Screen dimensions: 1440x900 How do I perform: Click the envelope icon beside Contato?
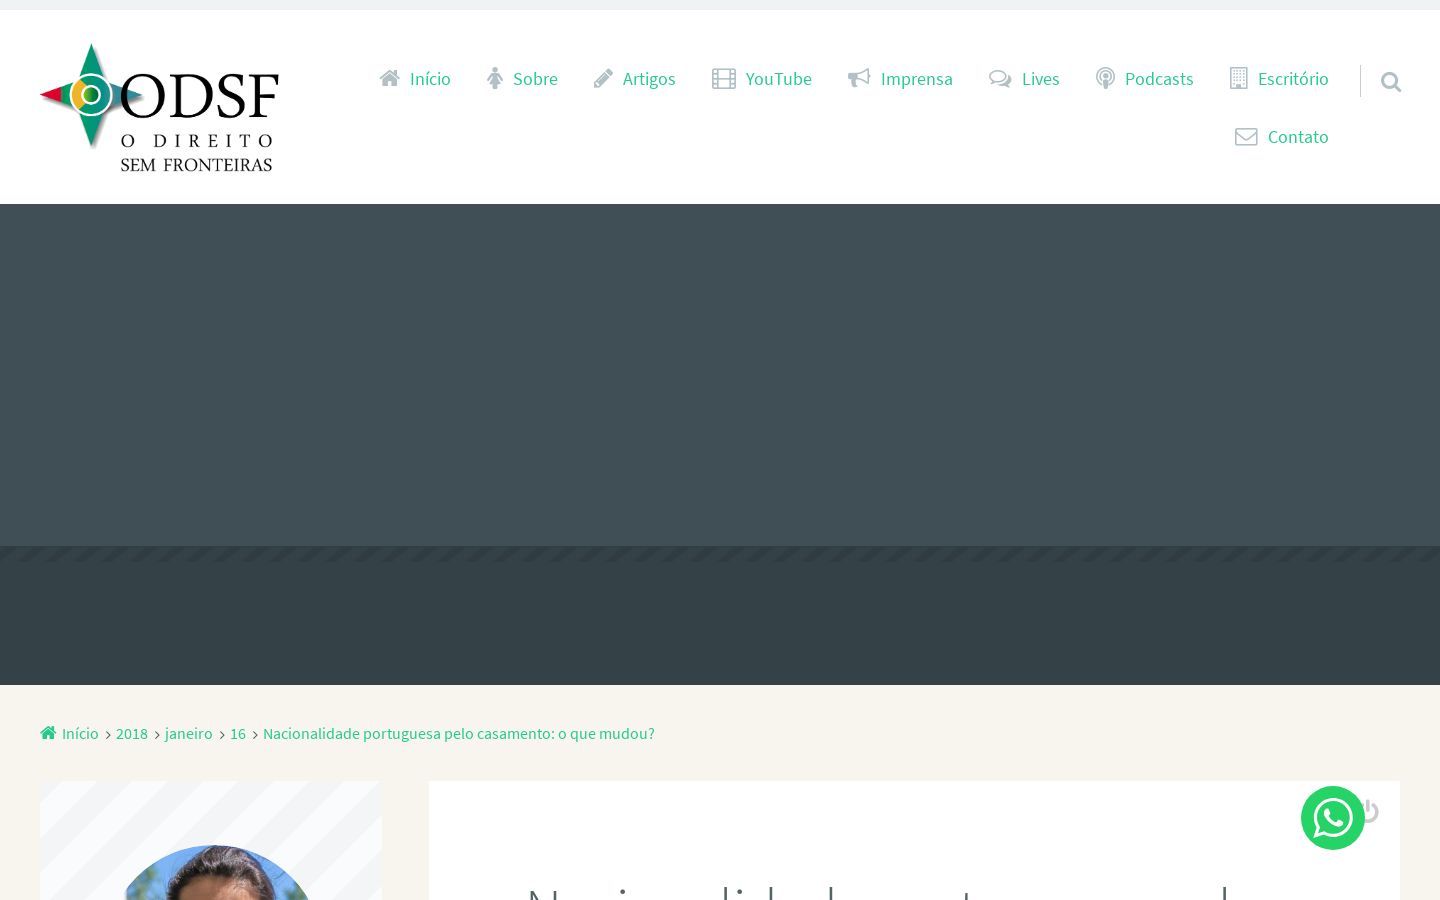pos(1246,137)
